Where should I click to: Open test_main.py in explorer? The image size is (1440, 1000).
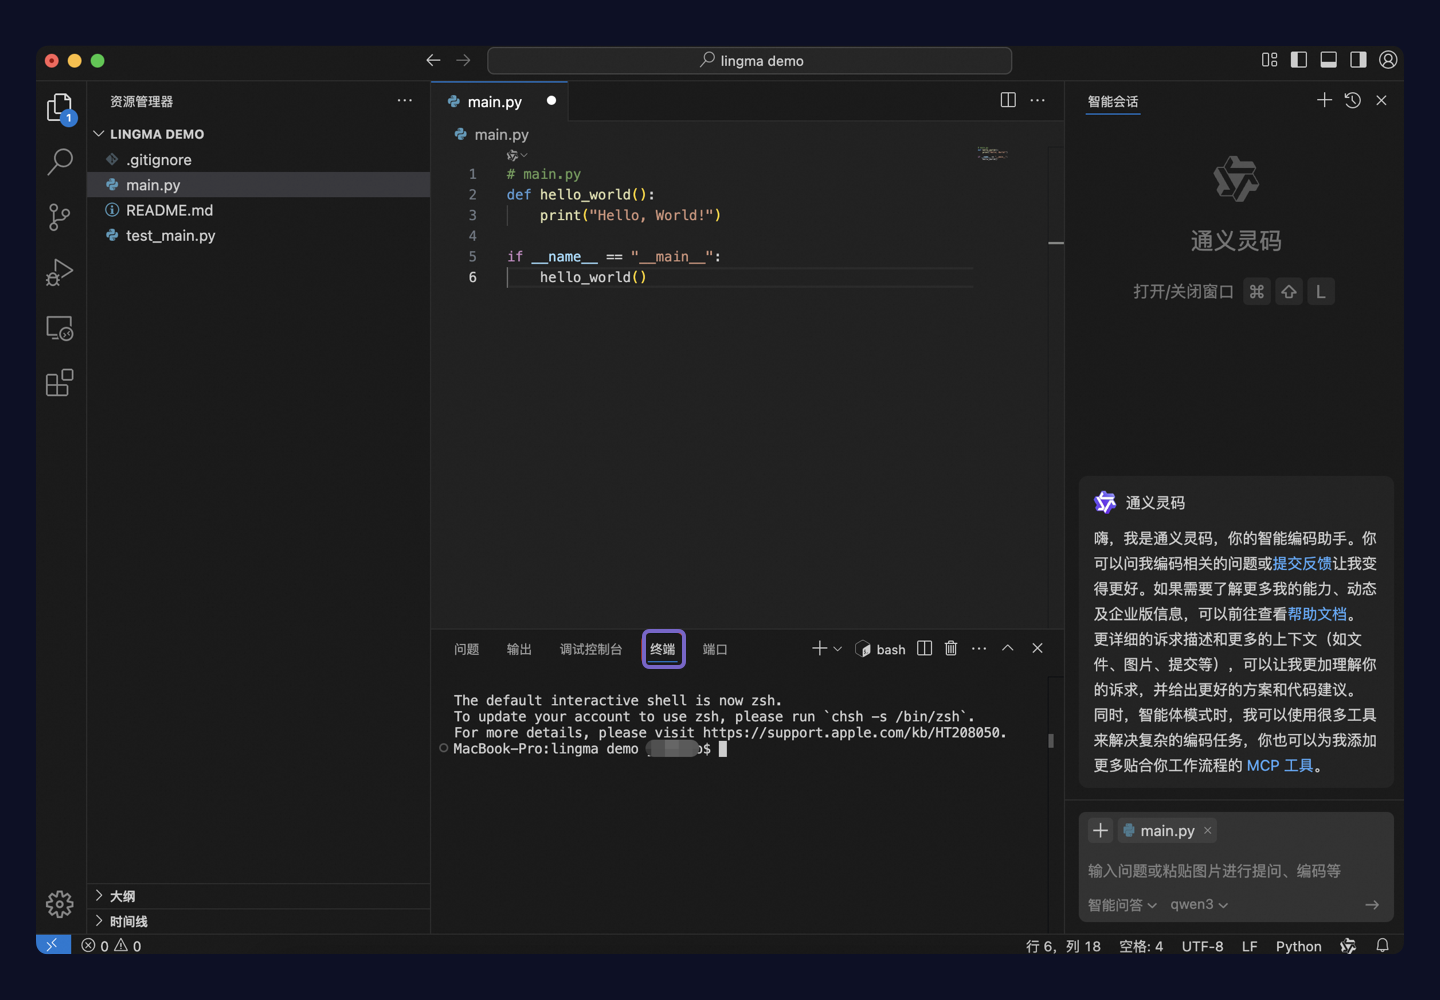click(x=259, y=235)
